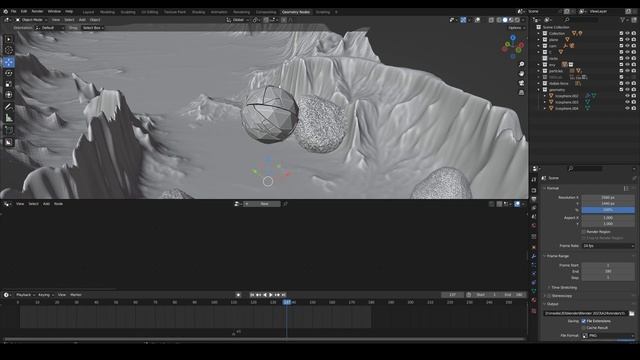Disable render camera icon for Icosphere.004
The width and height of the screenshot is (640, 360).
click(633, 109)
